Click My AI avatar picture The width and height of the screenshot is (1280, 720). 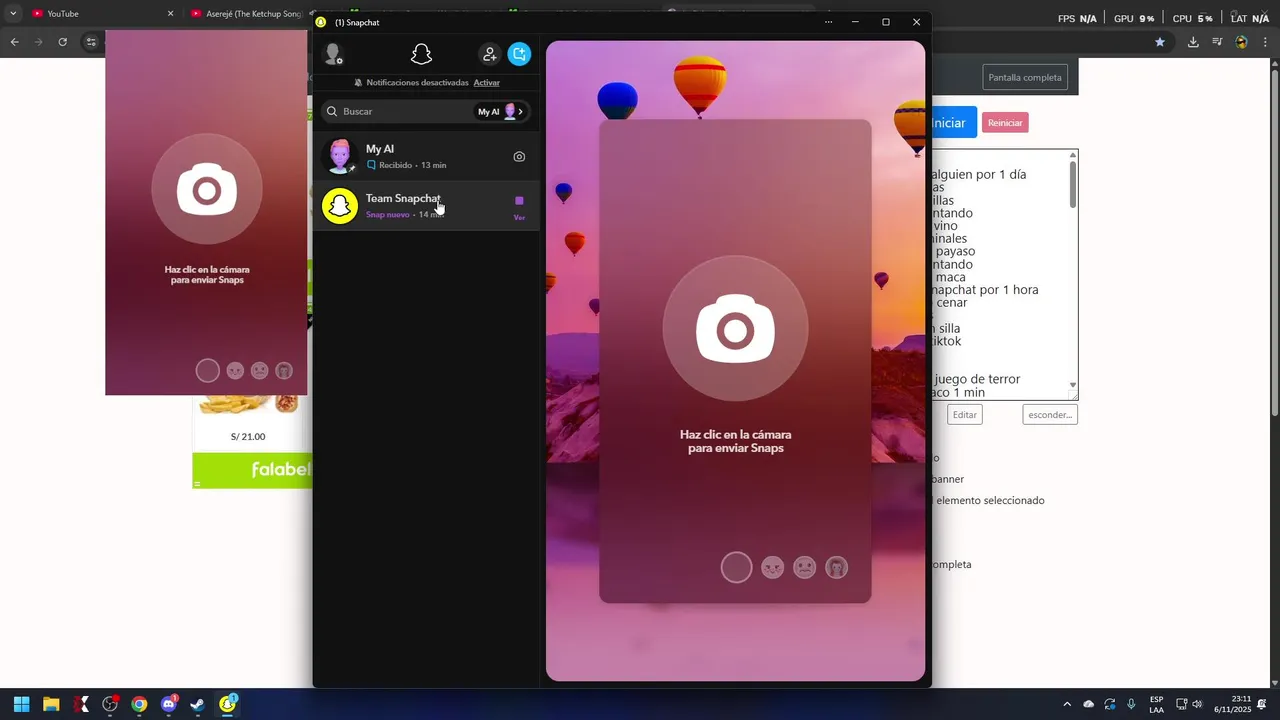[340, 156]
